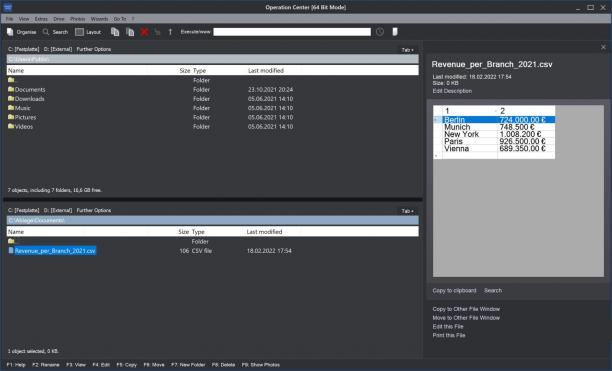Open the Tab dropdown in lower pane
This screenshot has height=371, width=612.
click(x=407, y=211)
